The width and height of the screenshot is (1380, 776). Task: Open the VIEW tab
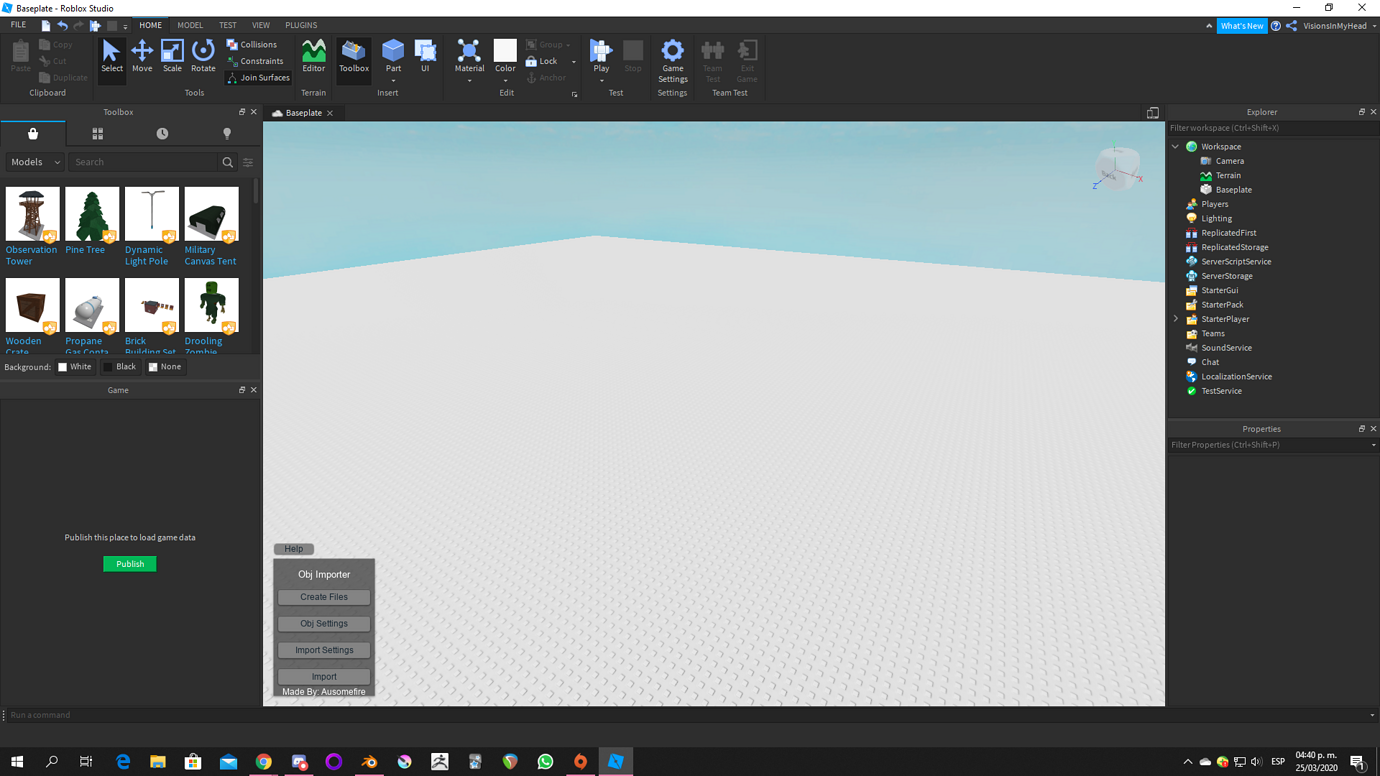point(260,25)
